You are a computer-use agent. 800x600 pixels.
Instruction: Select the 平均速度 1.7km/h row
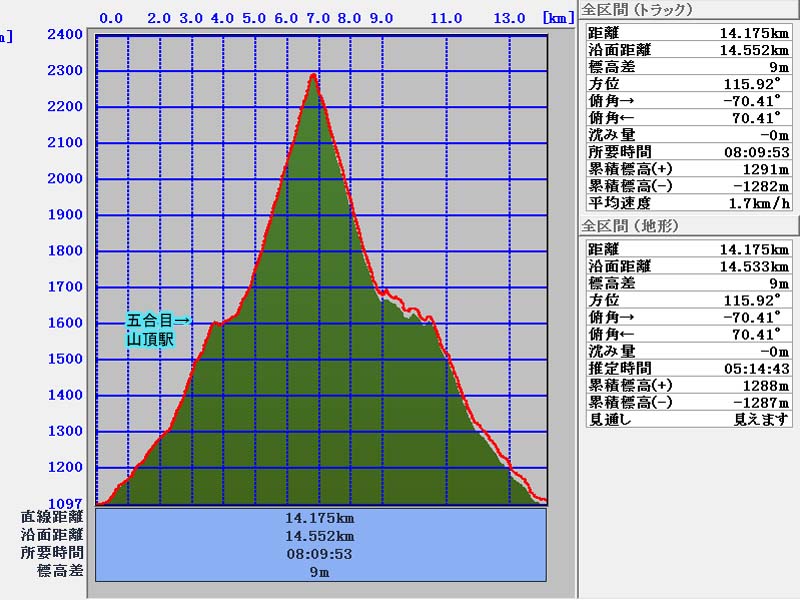click(688, 203)
